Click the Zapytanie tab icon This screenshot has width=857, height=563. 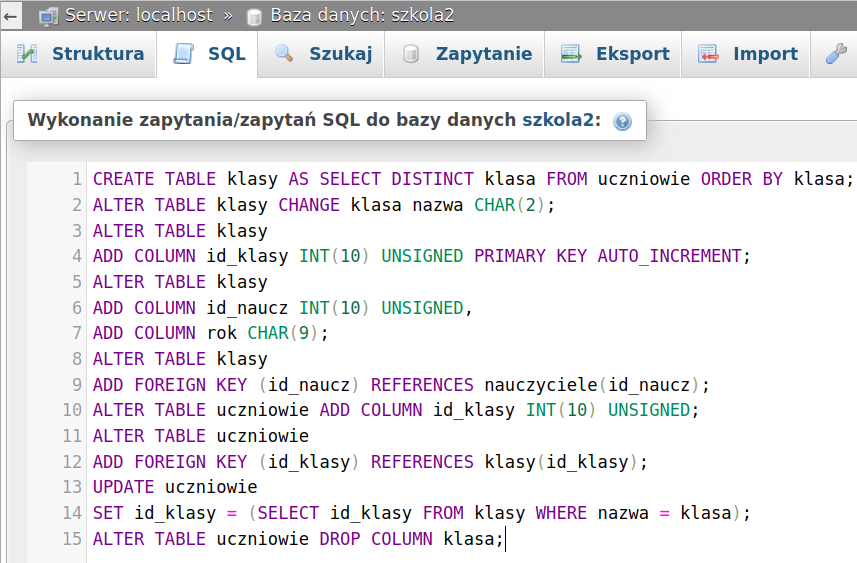coord(410,54)
